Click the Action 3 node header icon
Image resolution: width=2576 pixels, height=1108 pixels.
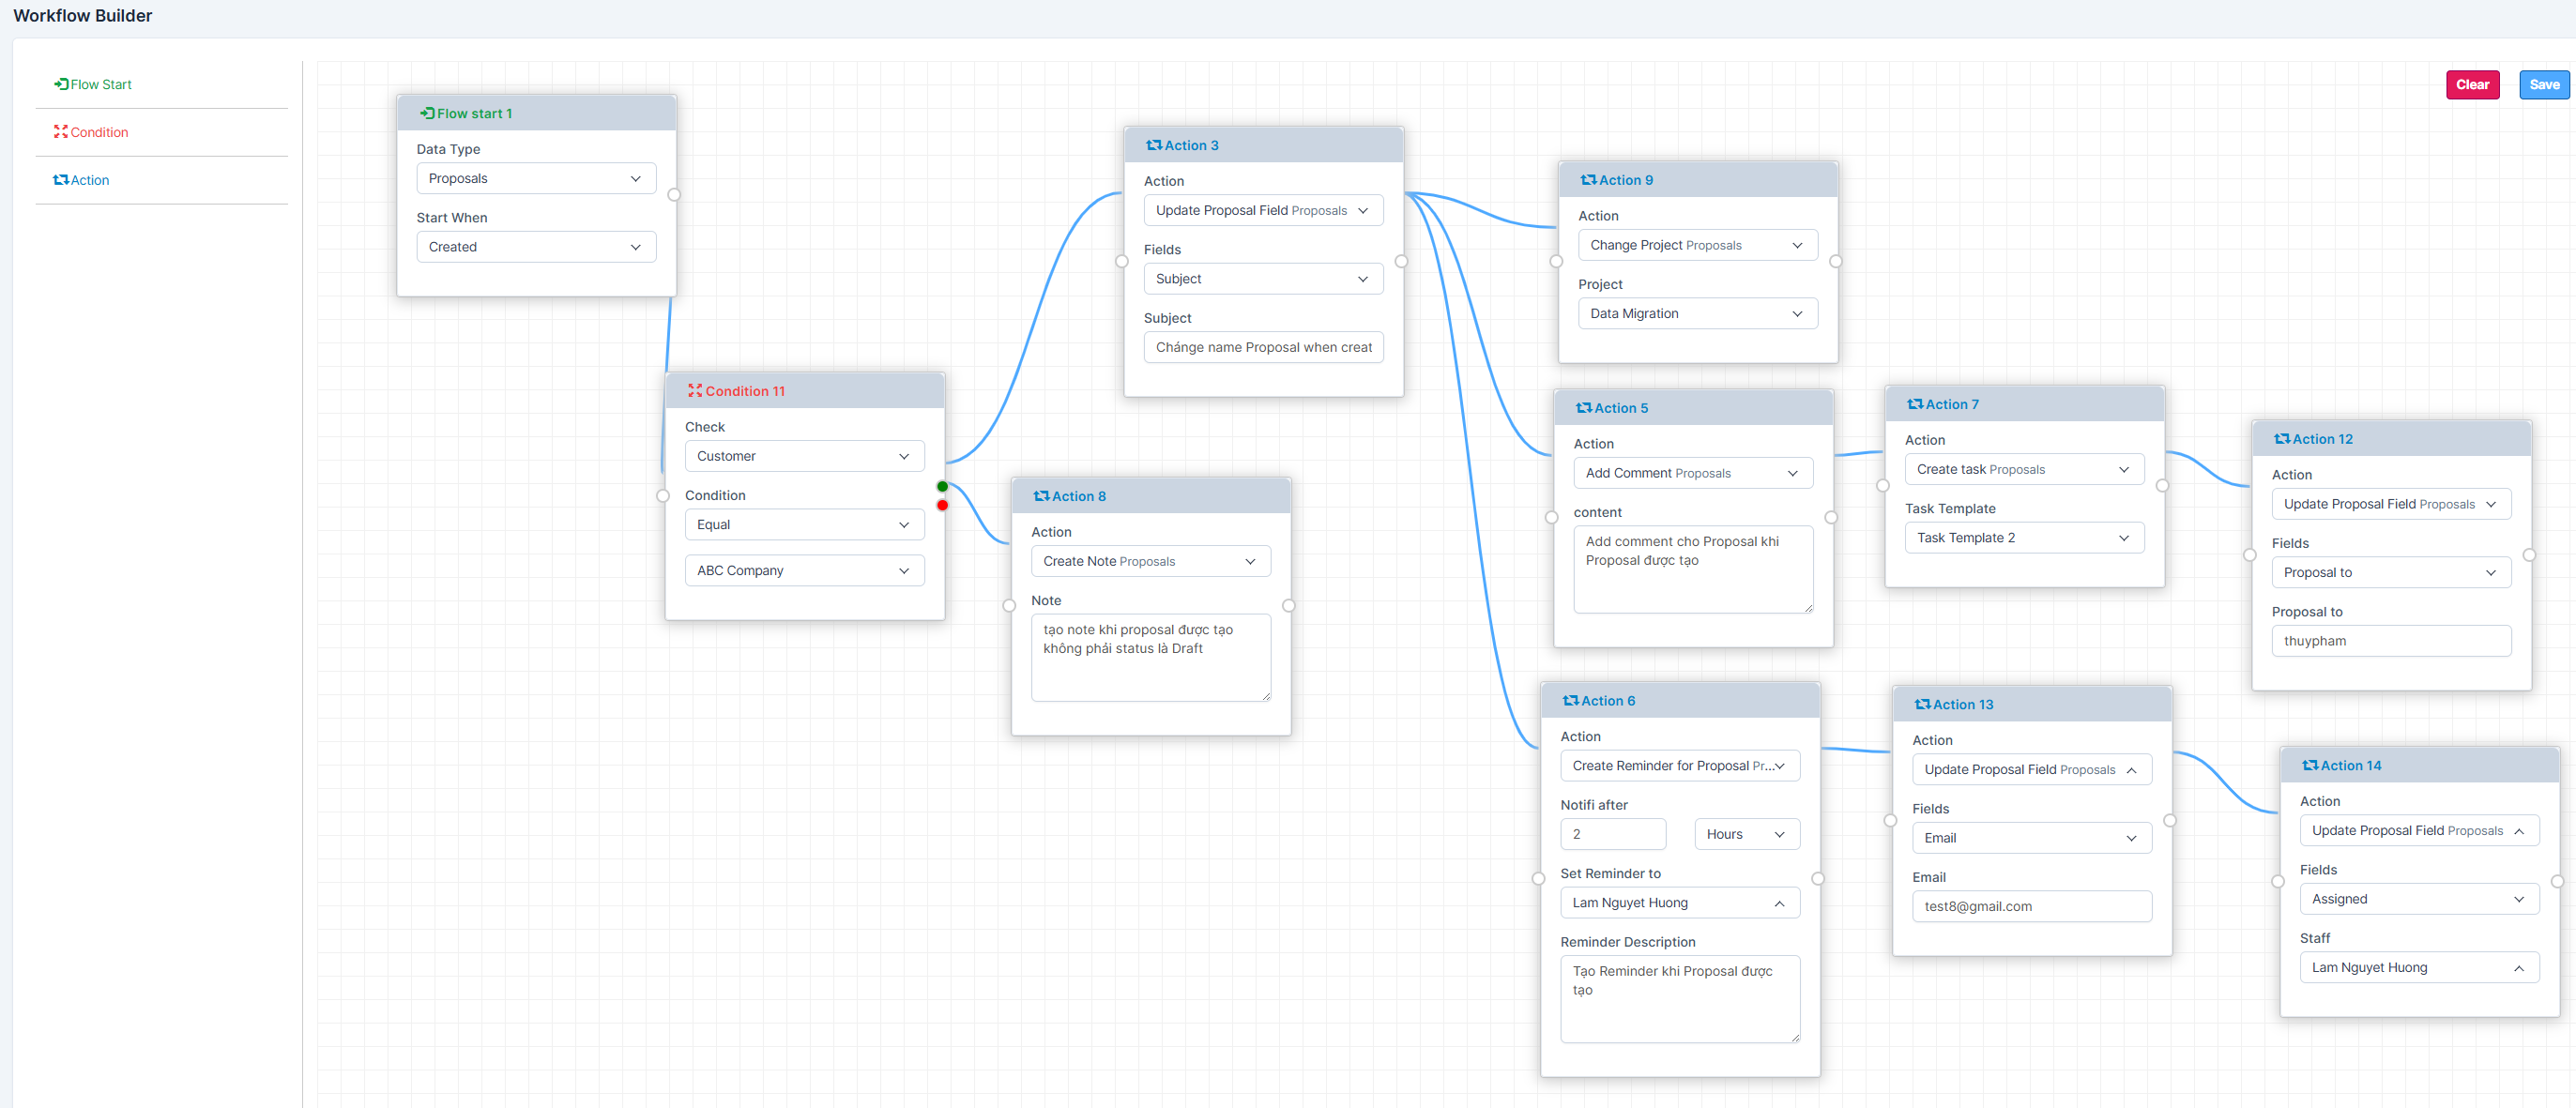coord(1154,145)
